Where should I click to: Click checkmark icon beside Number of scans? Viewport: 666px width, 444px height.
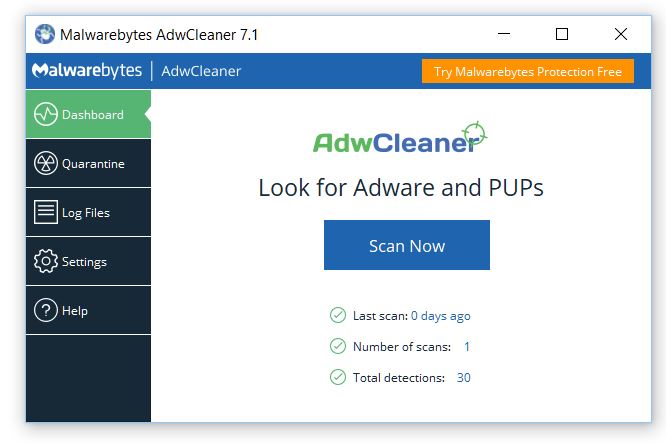[338, 346]
